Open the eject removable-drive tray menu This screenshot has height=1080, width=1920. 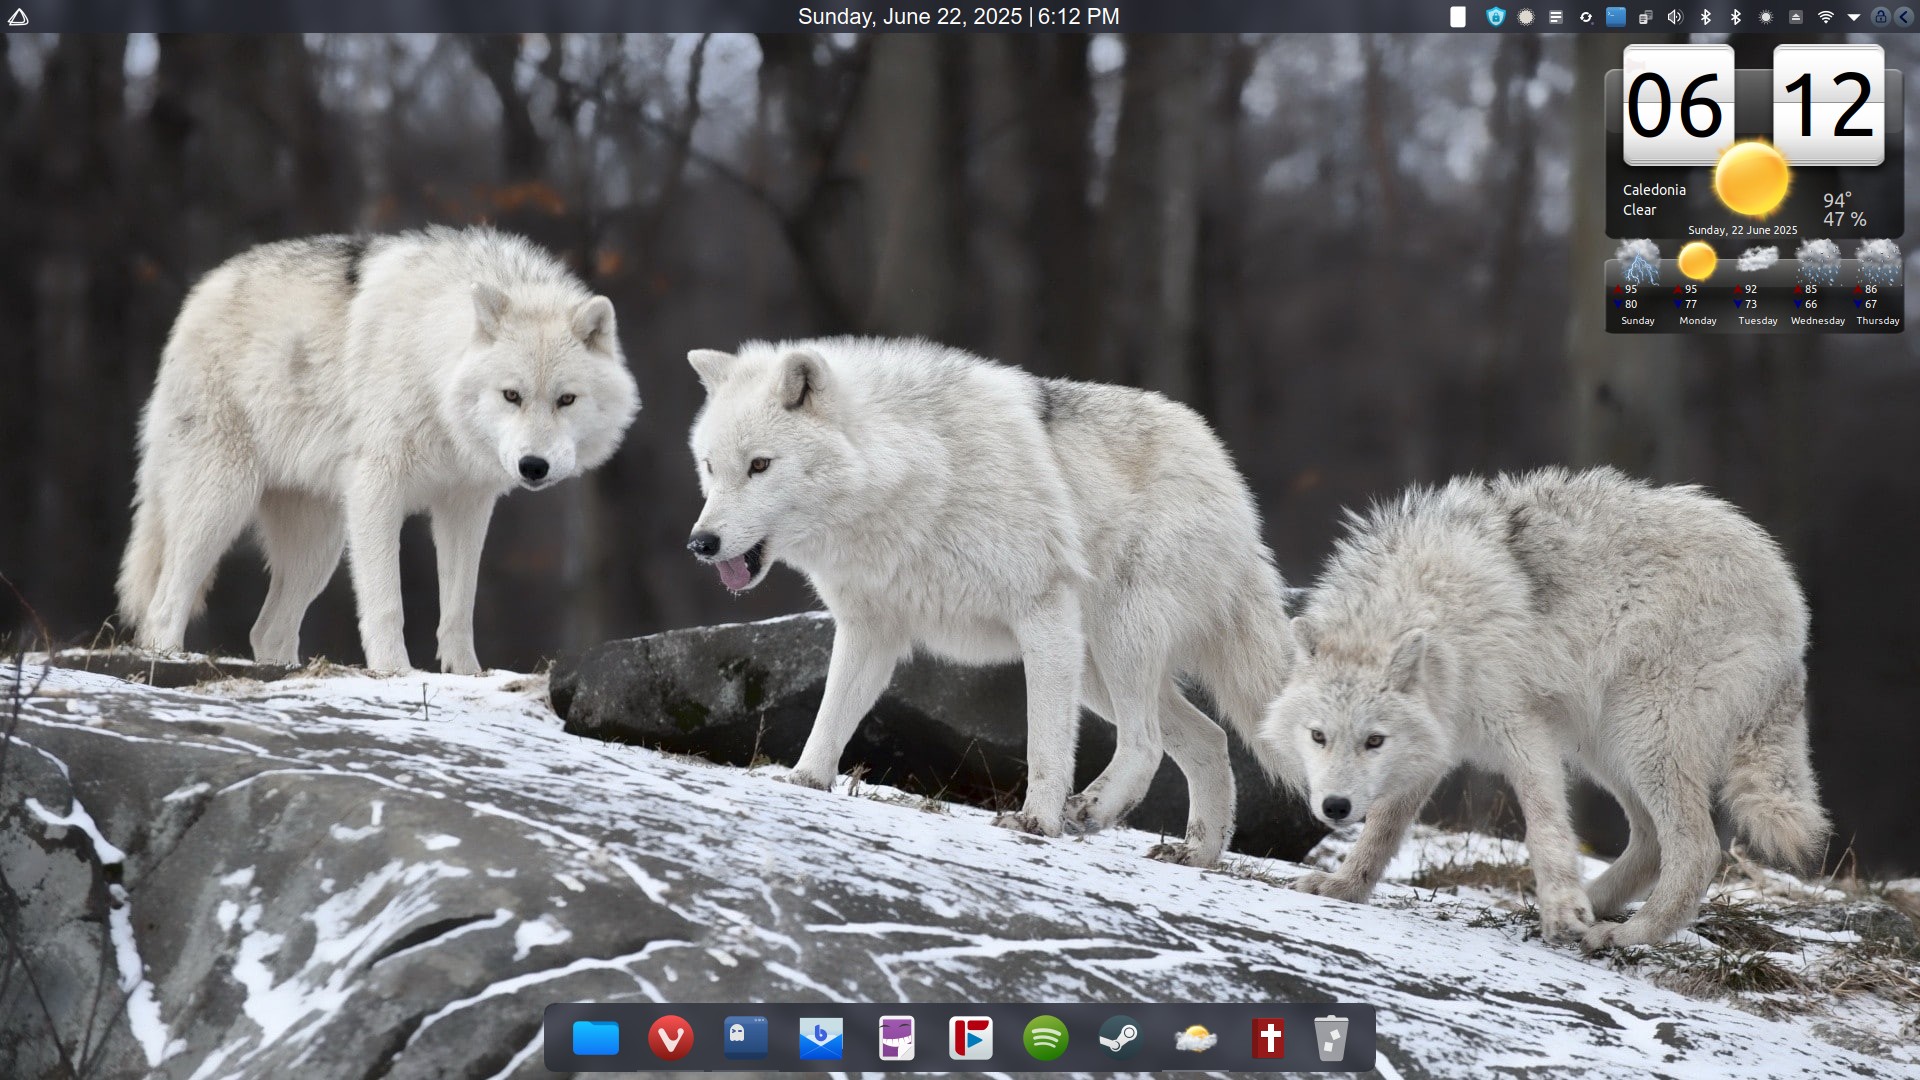[x=1796, y=17]
